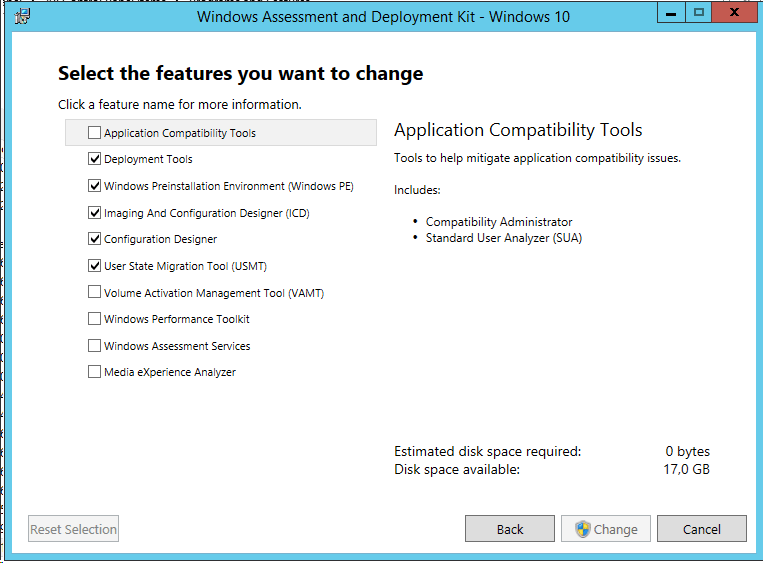Image resolution: width=763 pixels, height=563 pixels.
Task: Click the installer icon in title bar
Action: click(x=22, y=17)
